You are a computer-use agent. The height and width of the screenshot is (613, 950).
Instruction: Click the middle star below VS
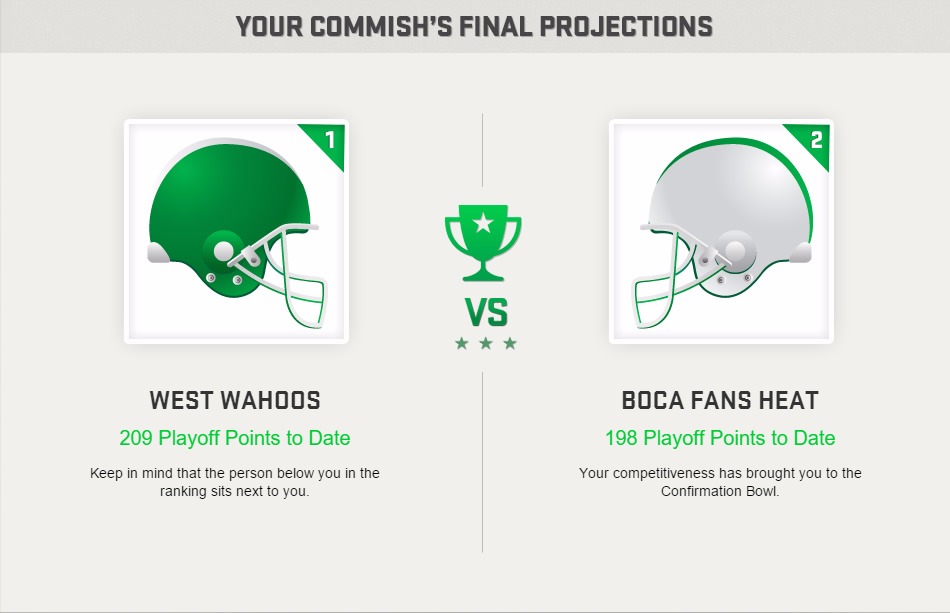click(x=486, y=343)
